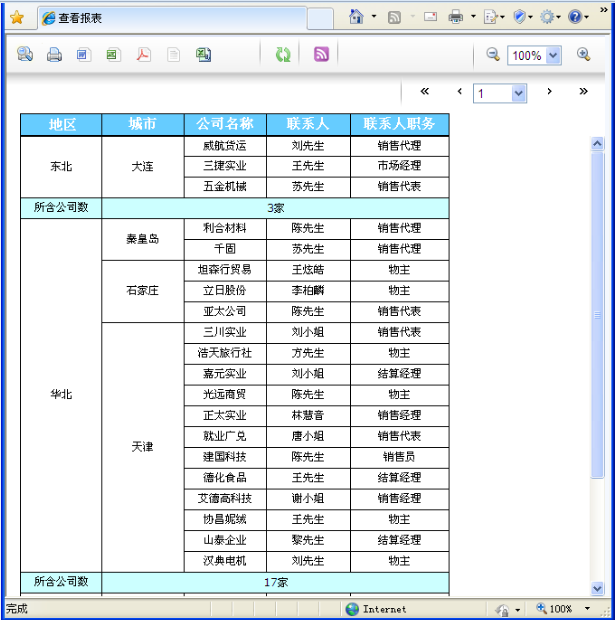Click the 3家 company count cell

click(275, 208)
